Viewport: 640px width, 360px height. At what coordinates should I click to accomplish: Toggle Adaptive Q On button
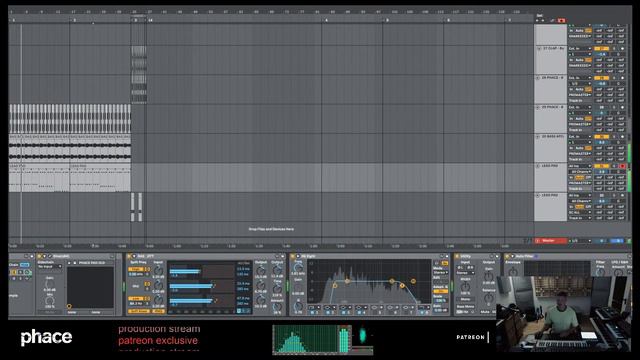440,291
